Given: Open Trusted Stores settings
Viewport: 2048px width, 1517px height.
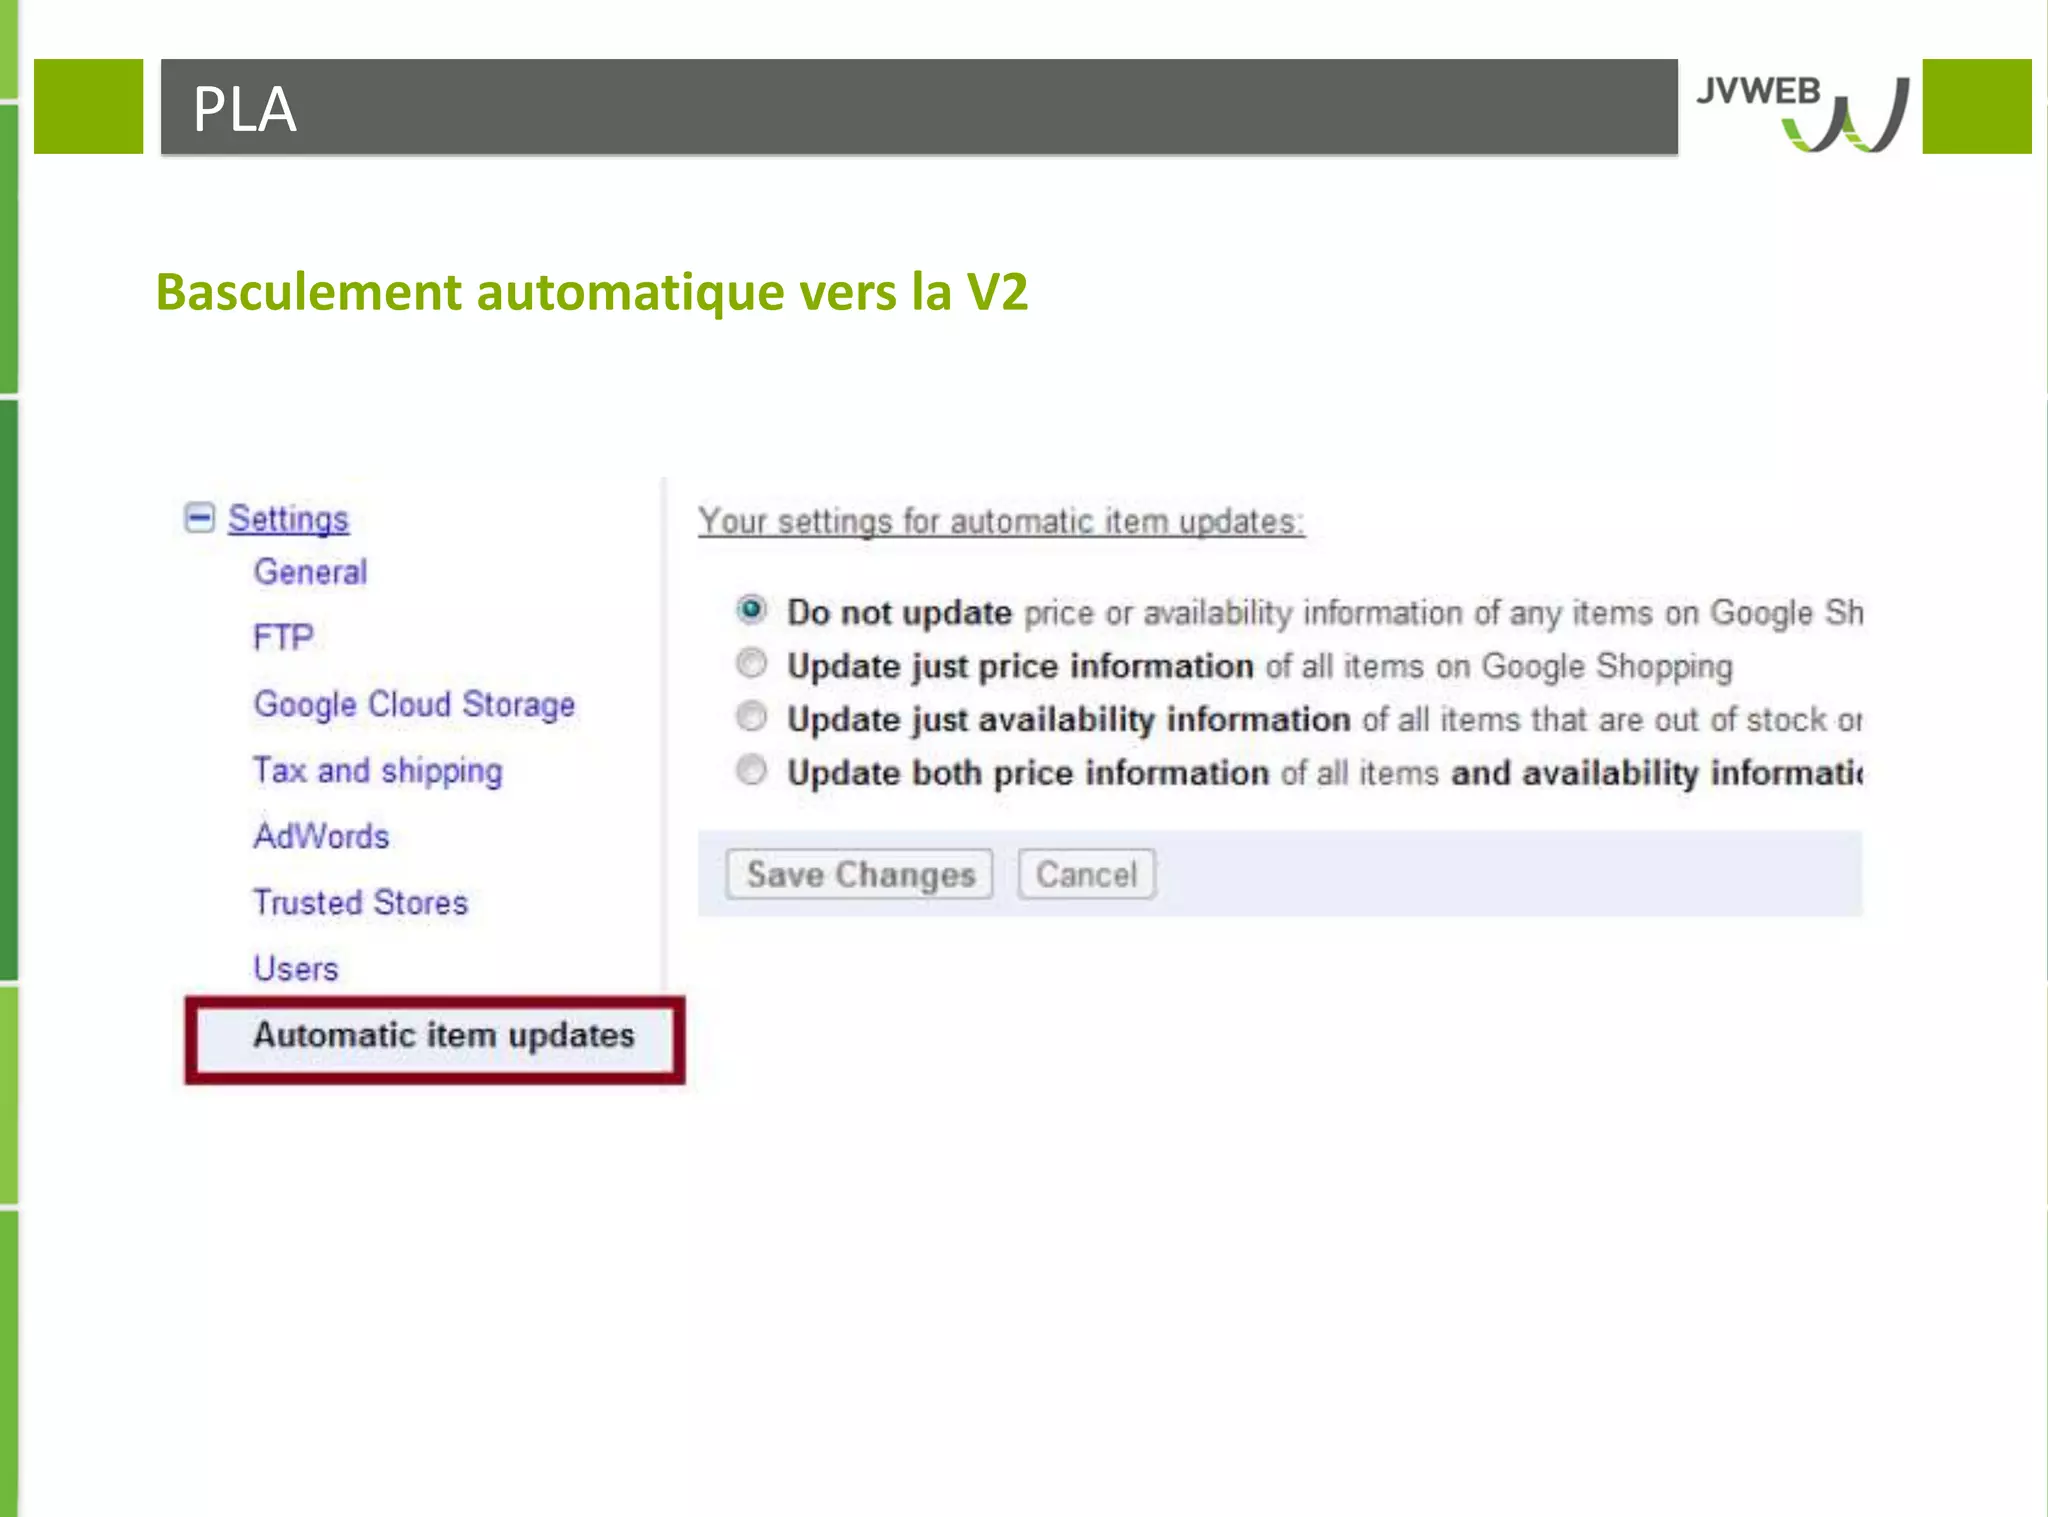Looking at the screenshot, I should (x=360, y=902).
